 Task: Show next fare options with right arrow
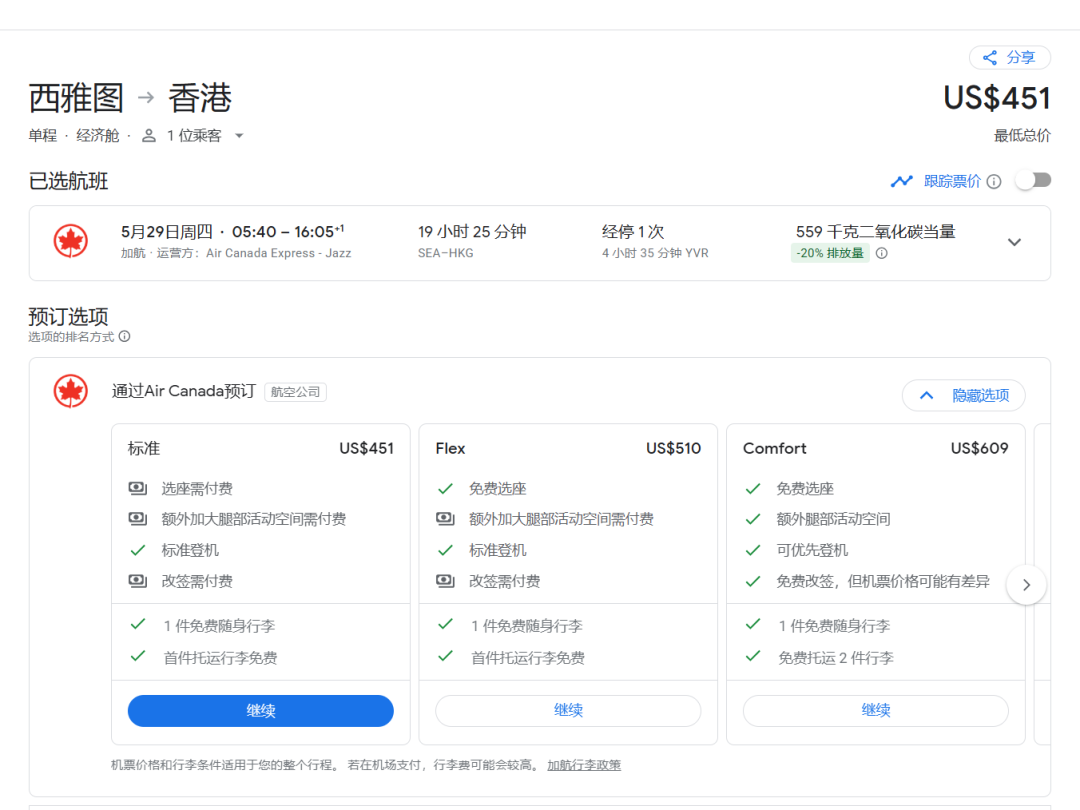click(1026, 585)
